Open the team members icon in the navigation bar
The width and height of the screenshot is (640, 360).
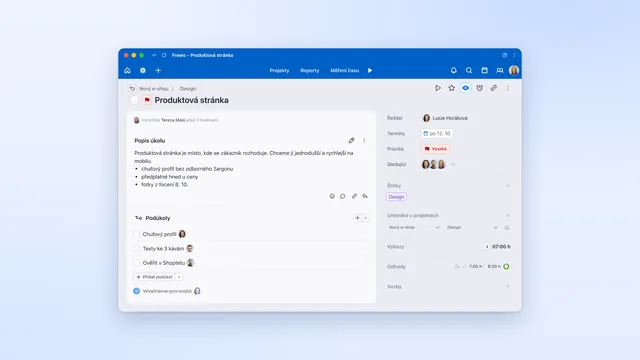[x=500, y=71]
